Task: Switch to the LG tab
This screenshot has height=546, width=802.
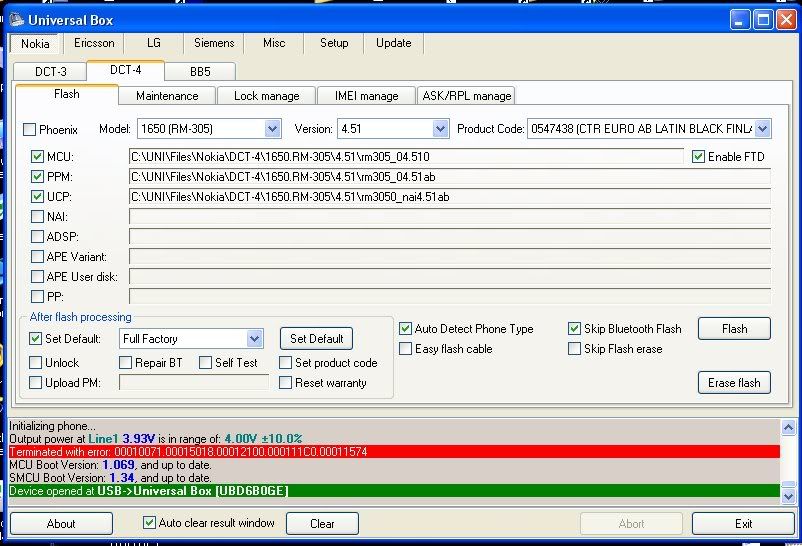Action: [153, 43]
